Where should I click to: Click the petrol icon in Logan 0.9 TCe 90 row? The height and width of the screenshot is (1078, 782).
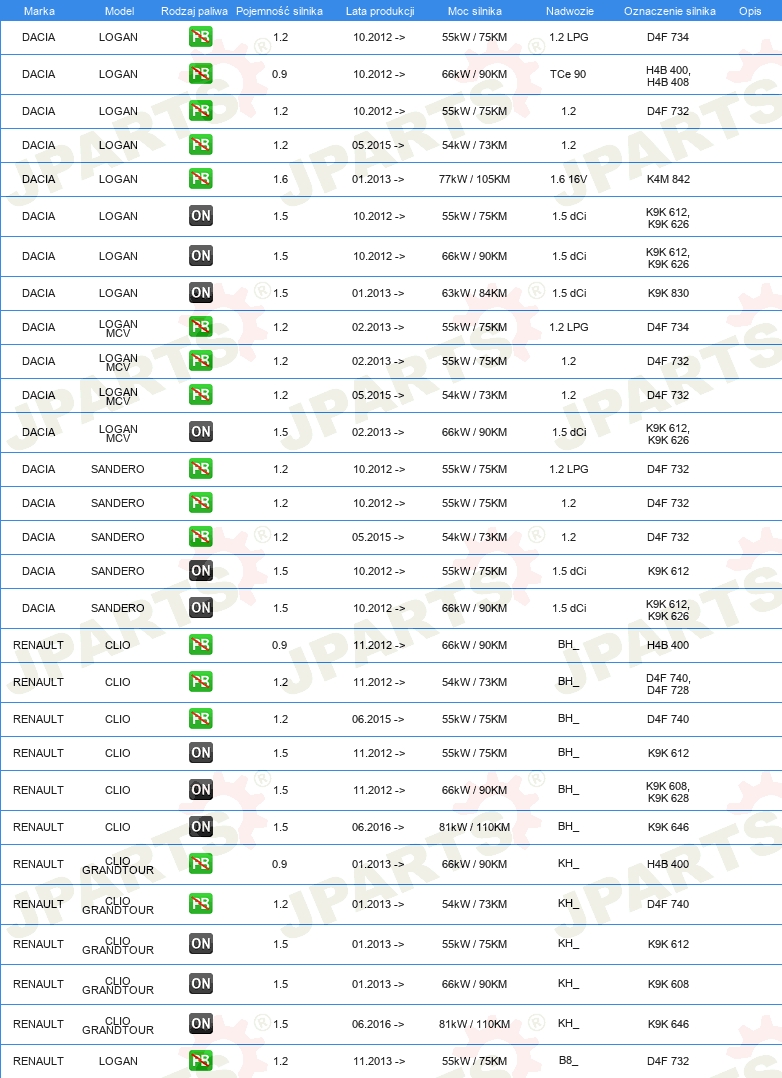pyautogui.click(x=201, y=74)
